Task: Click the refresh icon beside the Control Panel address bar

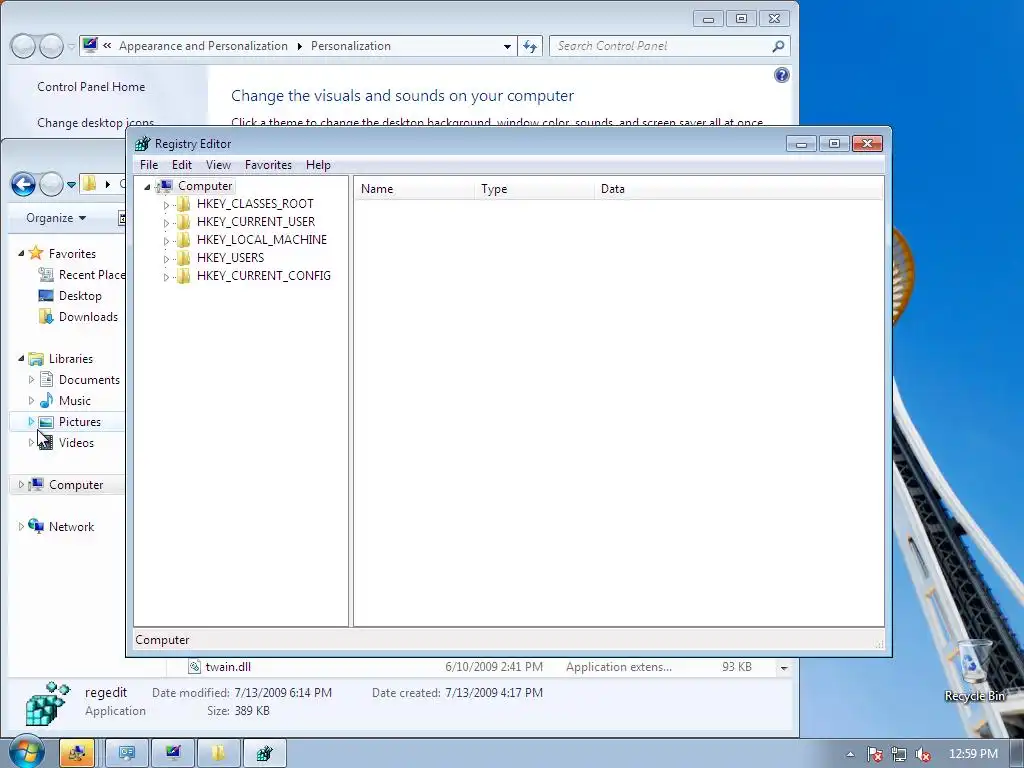Action: (530, 46)
